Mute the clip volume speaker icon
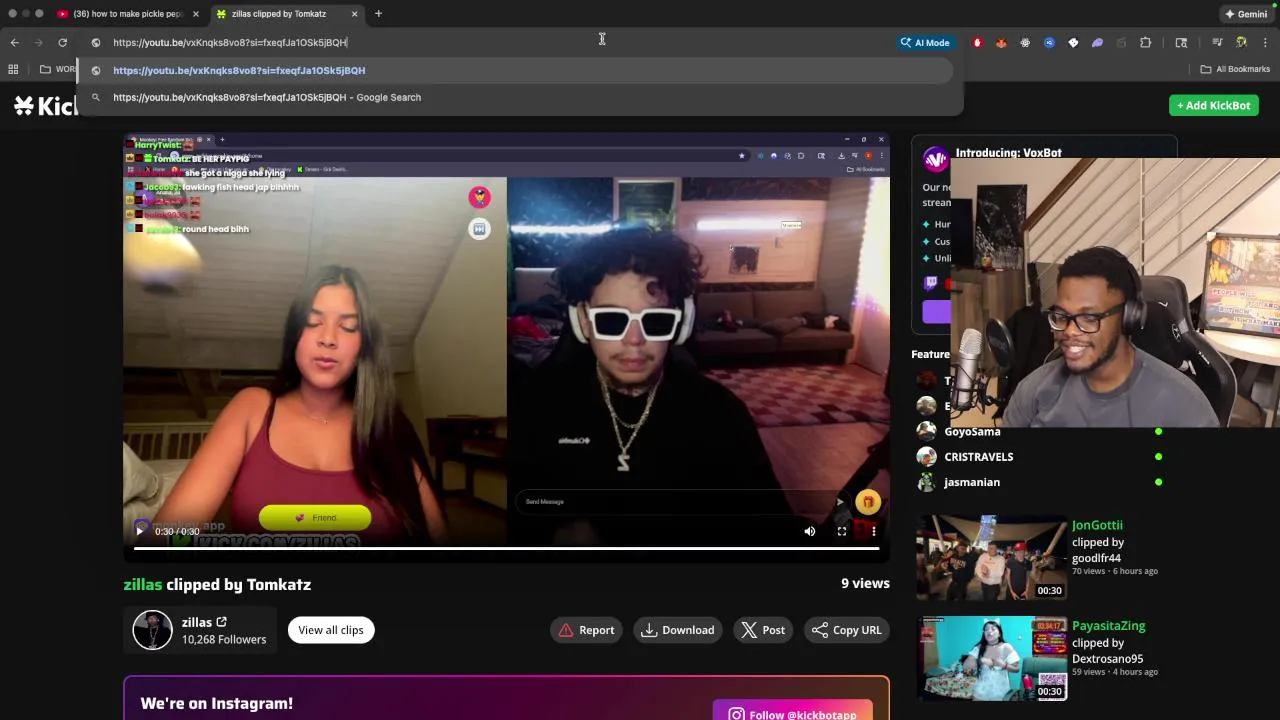The image size is (1280, 720). (x=809, y=531)
